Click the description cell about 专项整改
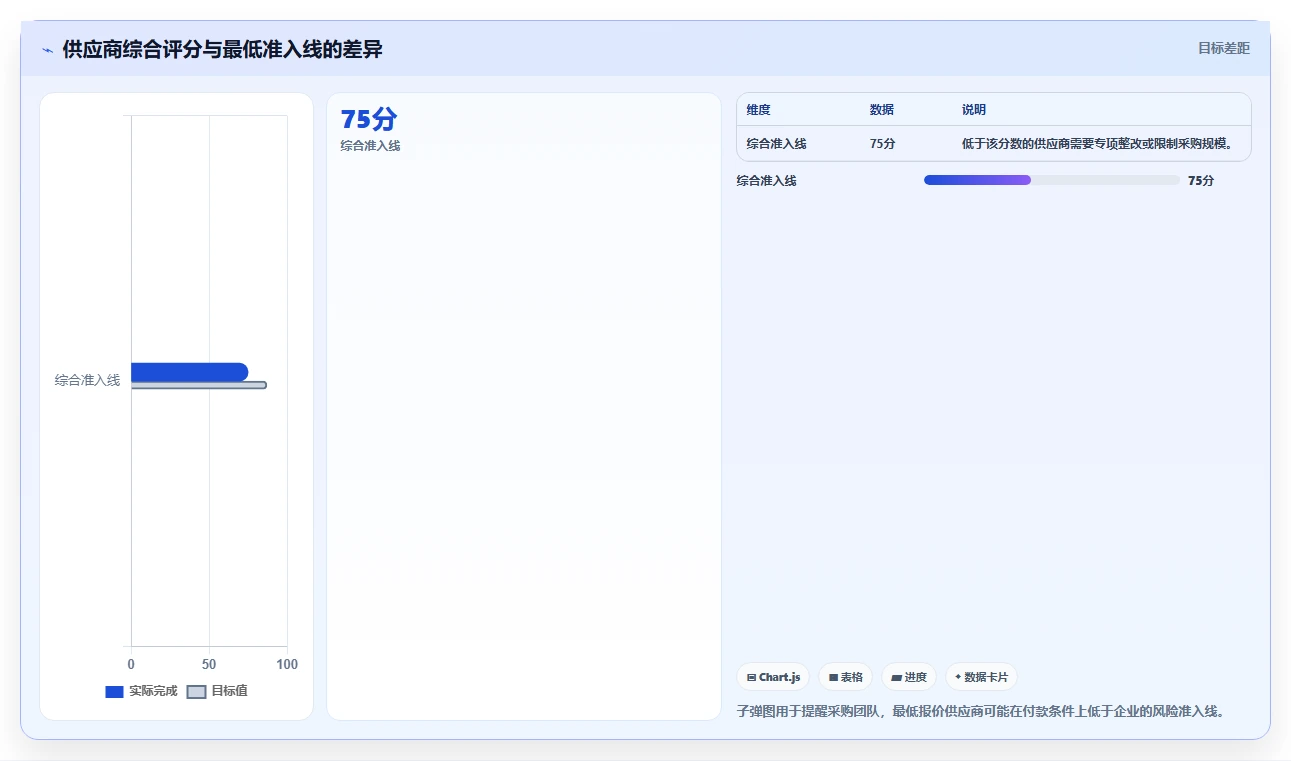The image size is (1291, 761). (1097, 144)
